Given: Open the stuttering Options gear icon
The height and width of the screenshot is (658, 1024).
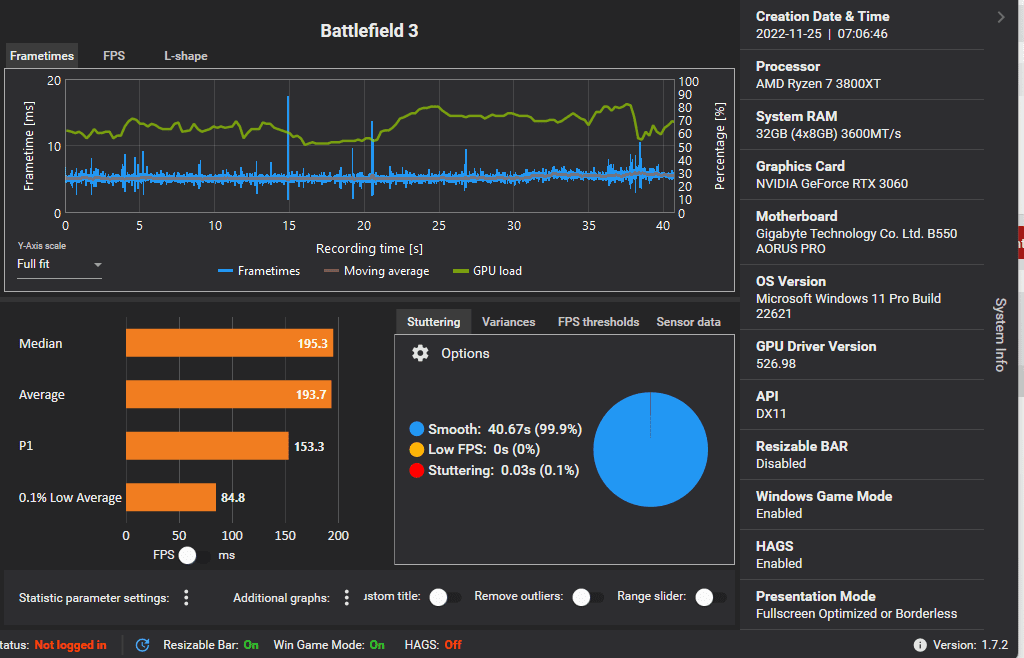Looking at the screenshot, I should click(x=420, y=353).
